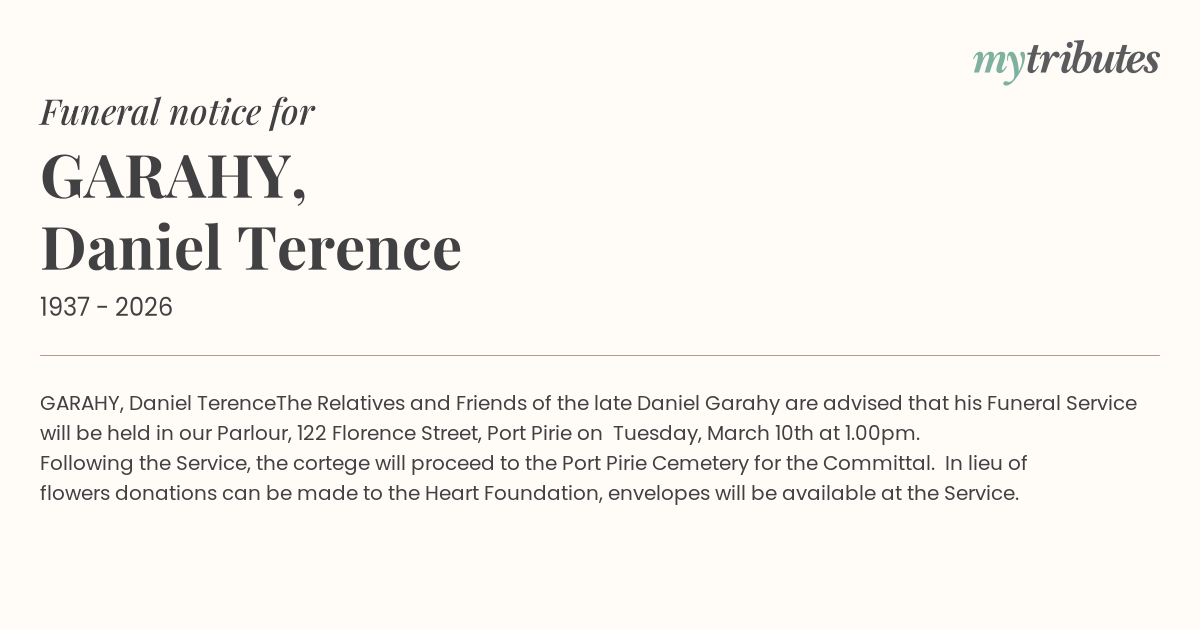Click the "1.00pm" service time
The image size is (1200, 630).
point(880,433)
